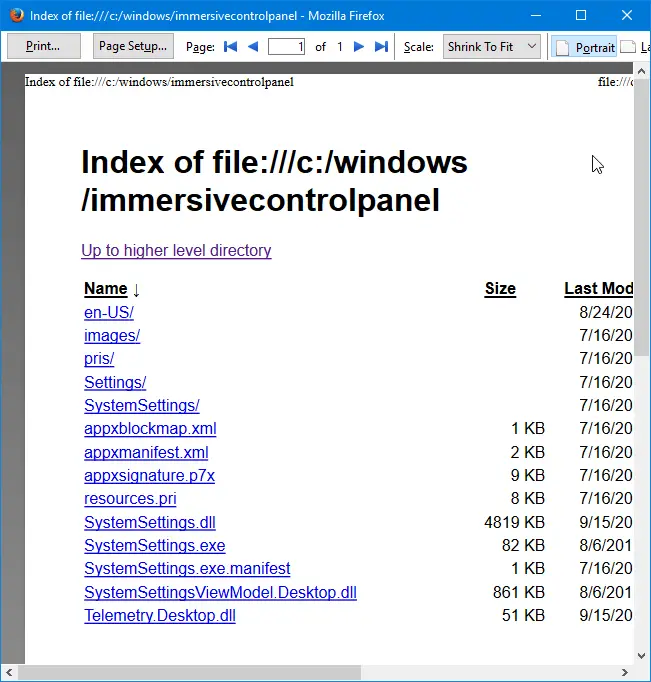Select Portrait orientation

584,47
